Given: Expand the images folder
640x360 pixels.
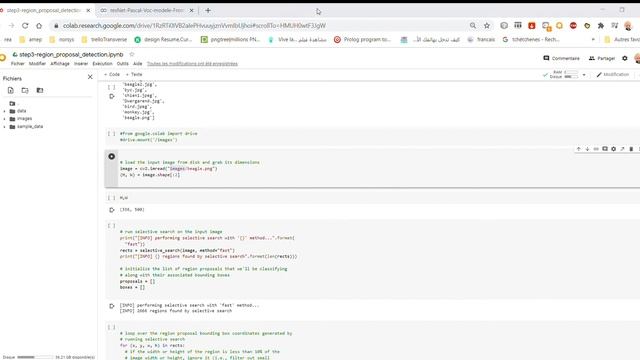Looking at the screenshot, I should coord(4,119).
